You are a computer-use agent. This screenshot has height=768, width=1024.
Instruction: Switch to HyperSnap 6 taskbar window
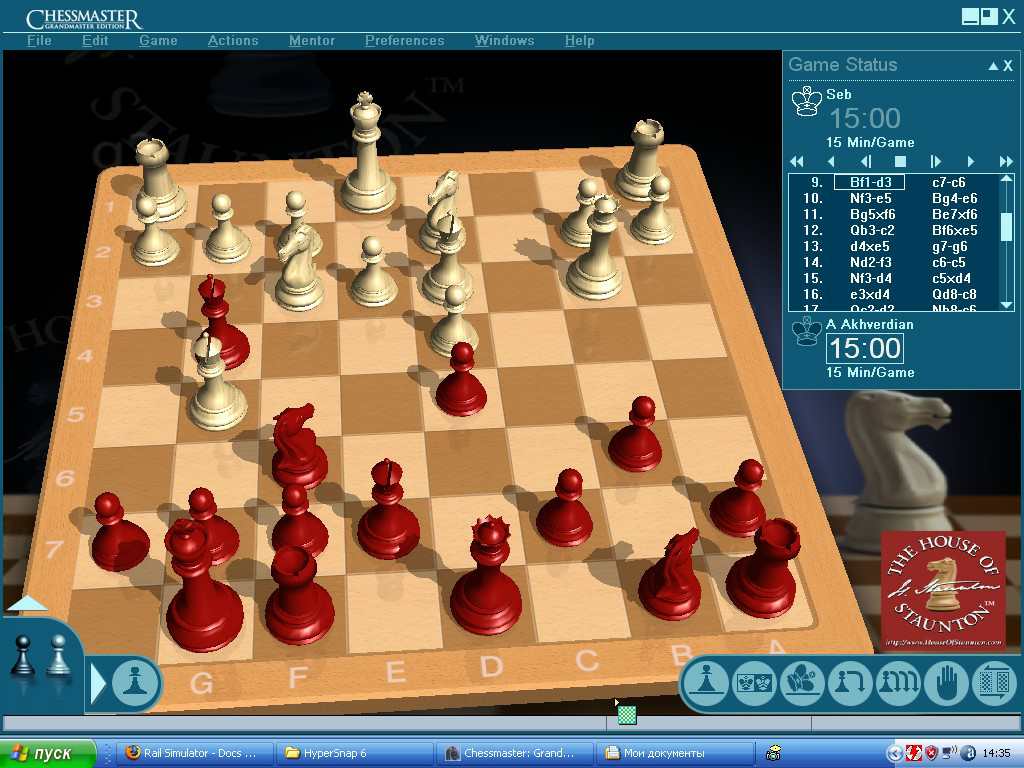353,753
